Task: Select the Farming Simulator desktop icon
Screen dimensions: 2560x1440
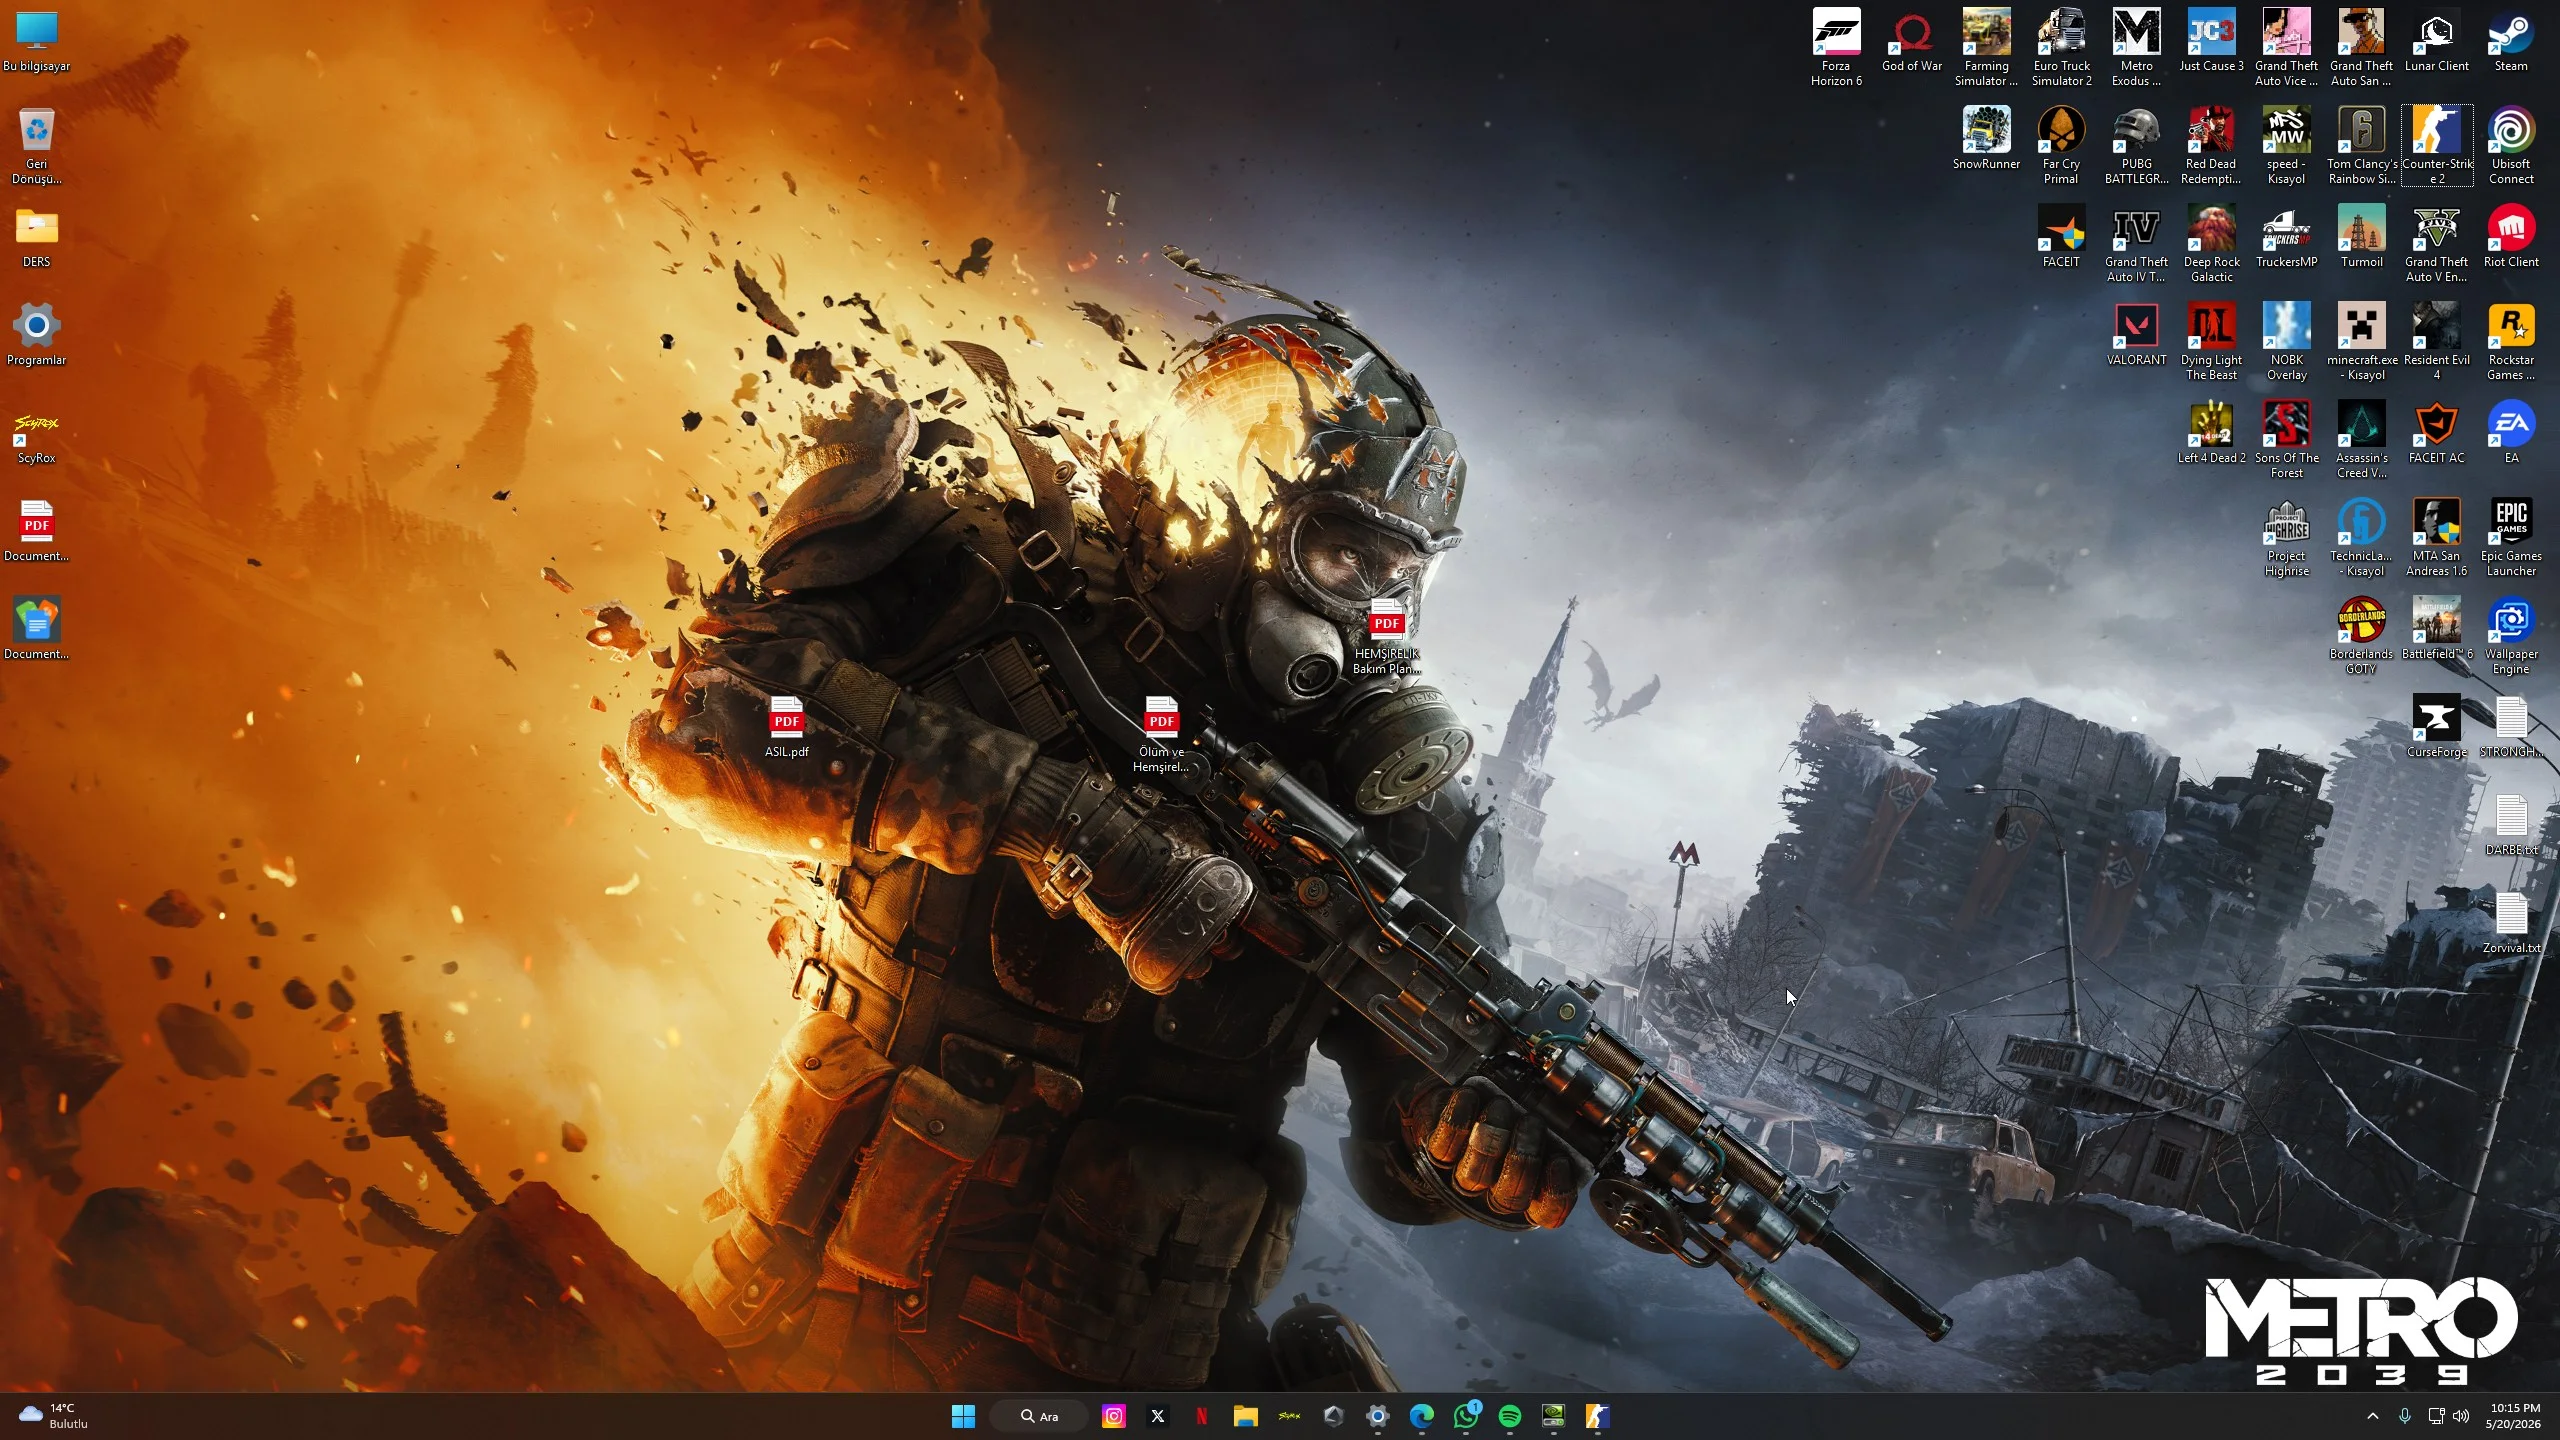Action: click(1986, 47)
